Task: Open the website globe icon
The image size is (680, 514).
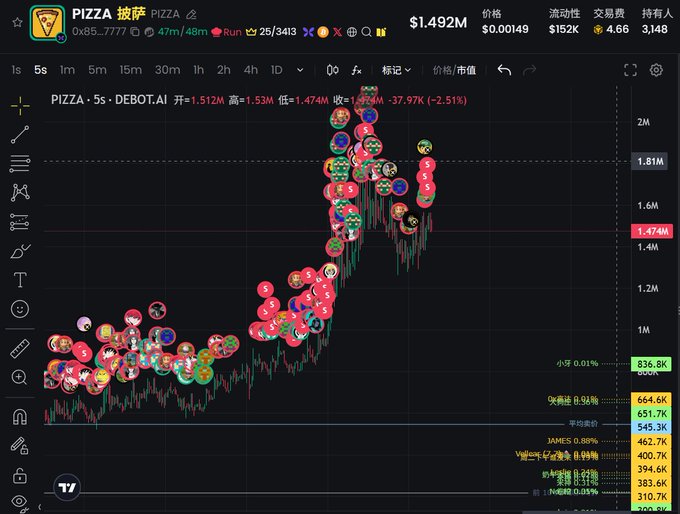Action: click(352, 32)
